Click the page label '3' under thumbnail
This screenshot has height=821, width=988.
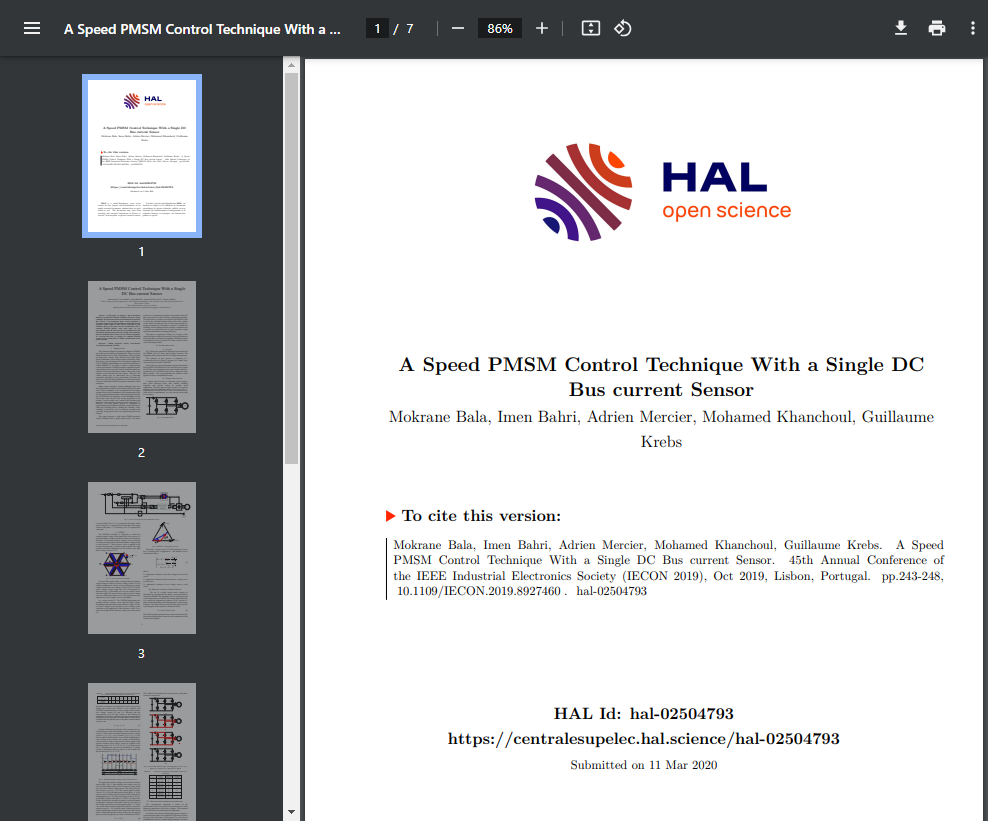[141, 653]
